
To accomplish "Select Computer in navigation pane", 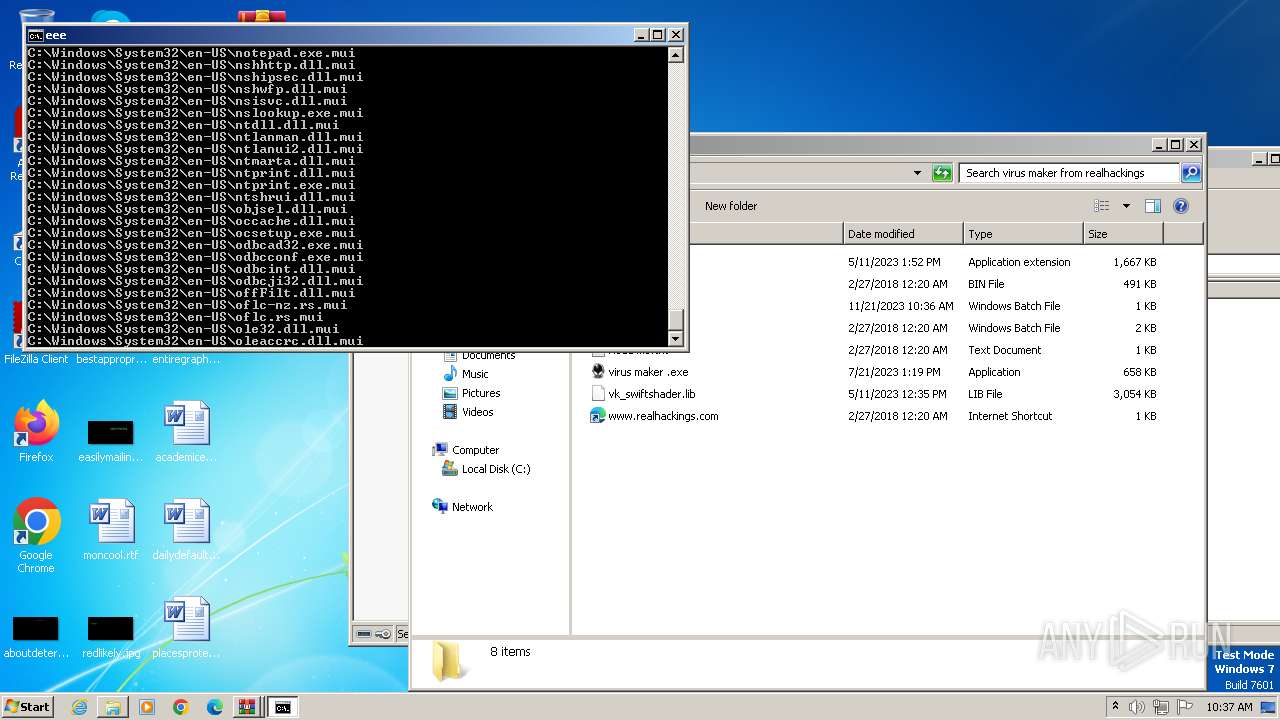I will (x=475, y=450).
